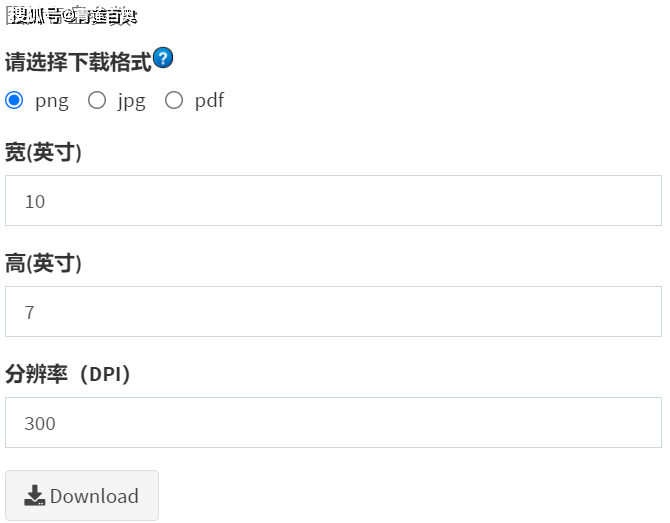Focus the 高(英寸) height input field

click(333, 312)
